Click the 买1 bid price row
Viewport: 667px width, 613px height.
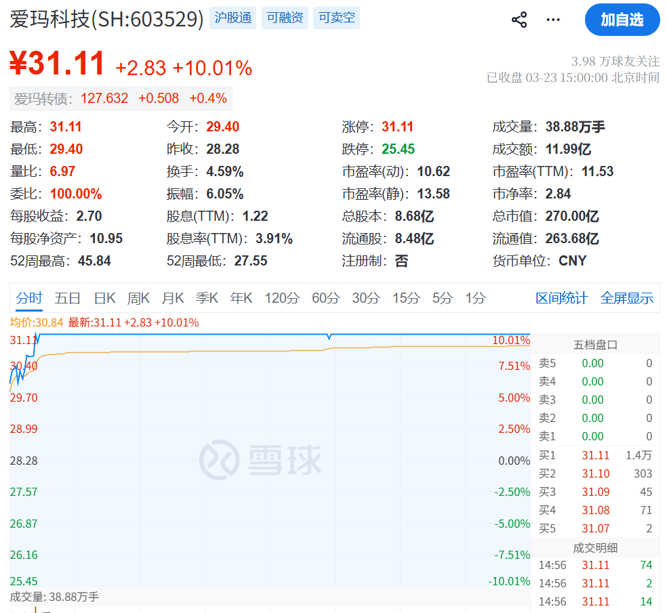[x=597, y=455]
